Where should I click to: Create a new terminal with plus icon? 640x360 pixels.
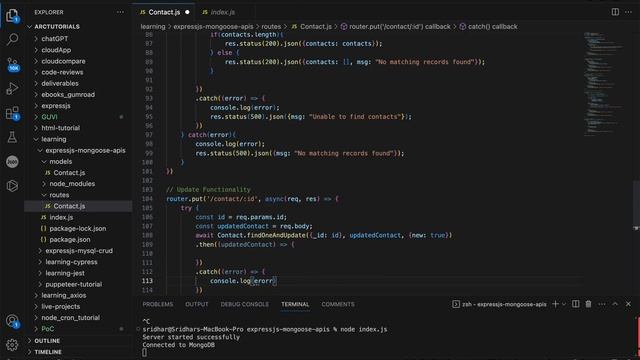(x=555, y=304)
